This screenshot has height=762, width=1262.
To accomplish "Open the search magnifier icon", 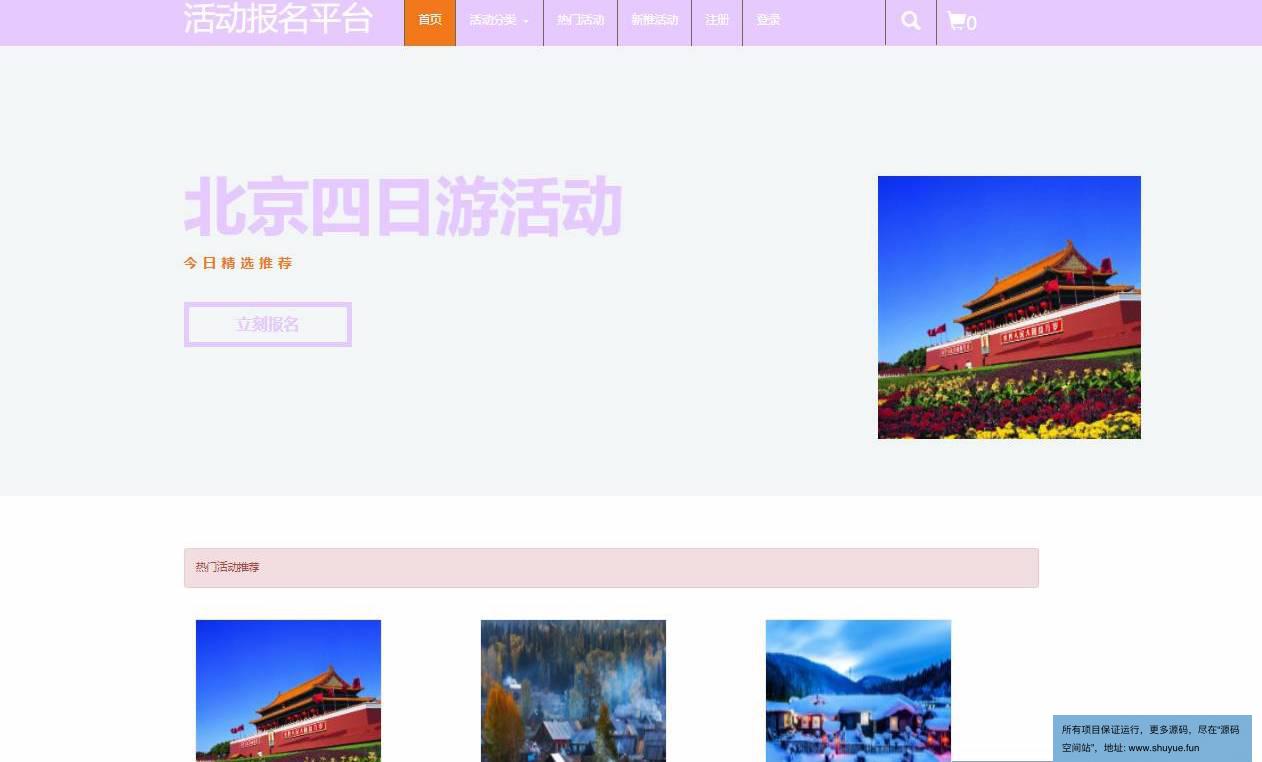I will pyautogui.click(x=910, y=21).
